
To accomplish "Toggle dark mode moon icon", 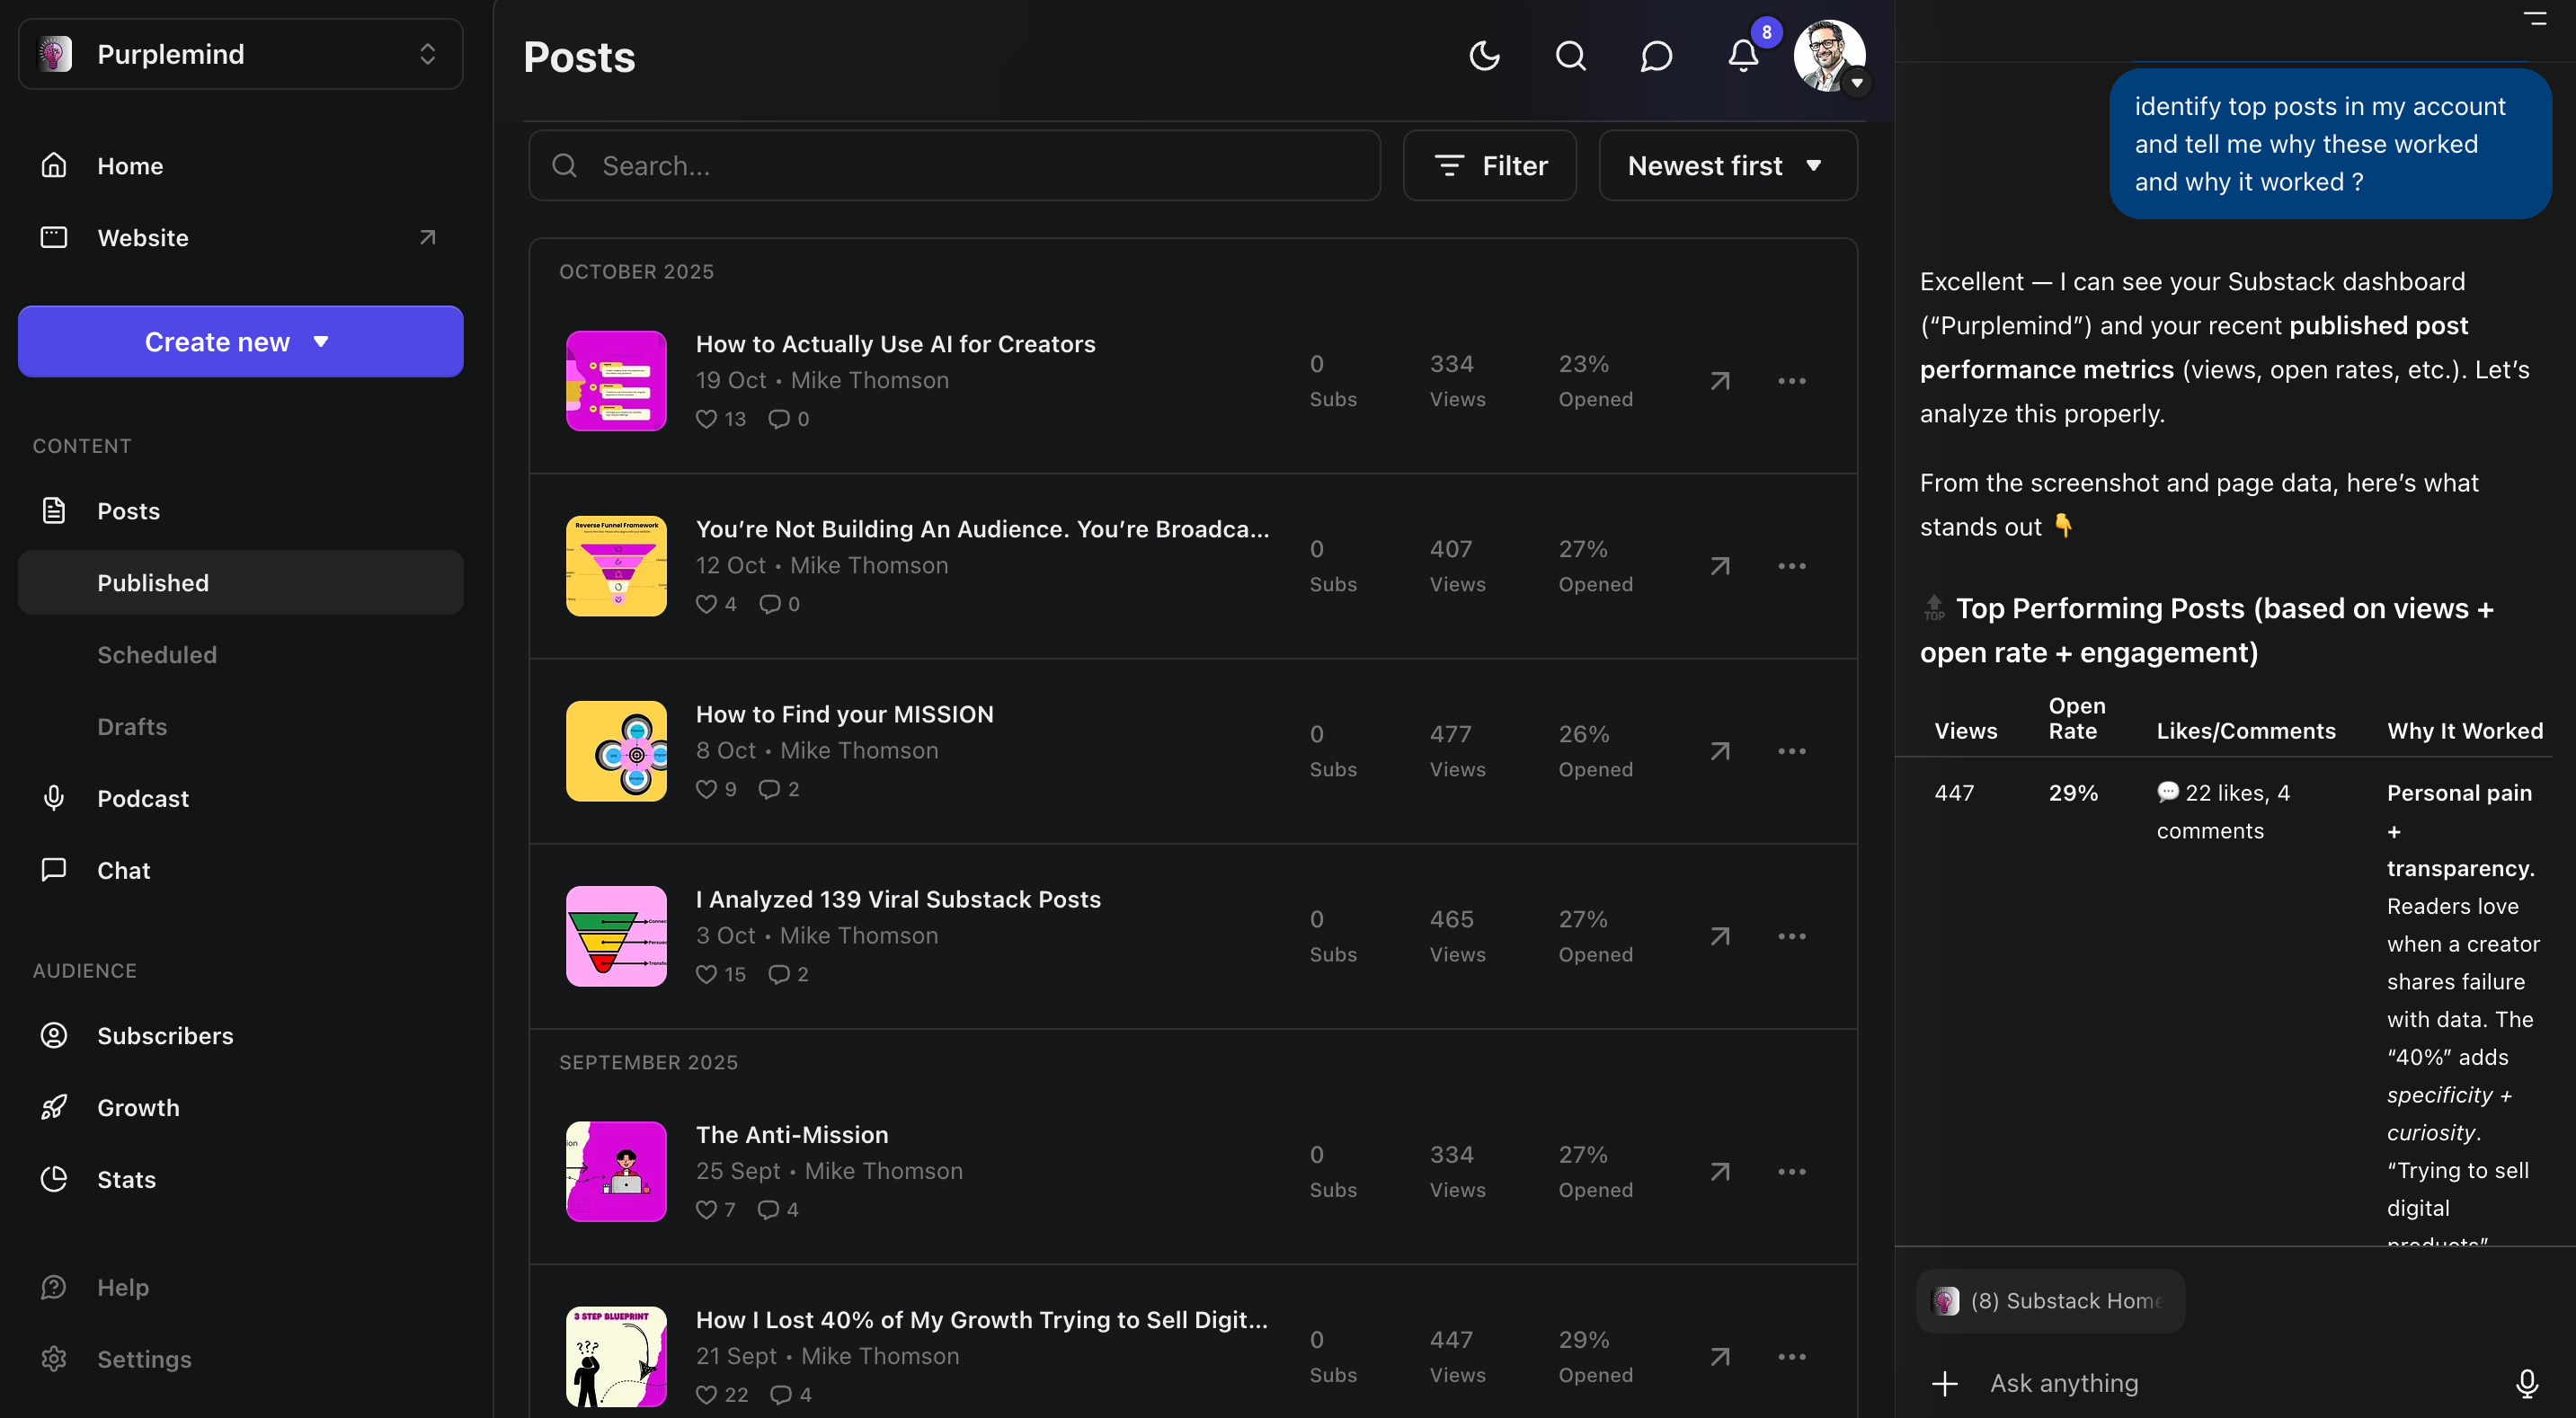I will [1484, 56].
